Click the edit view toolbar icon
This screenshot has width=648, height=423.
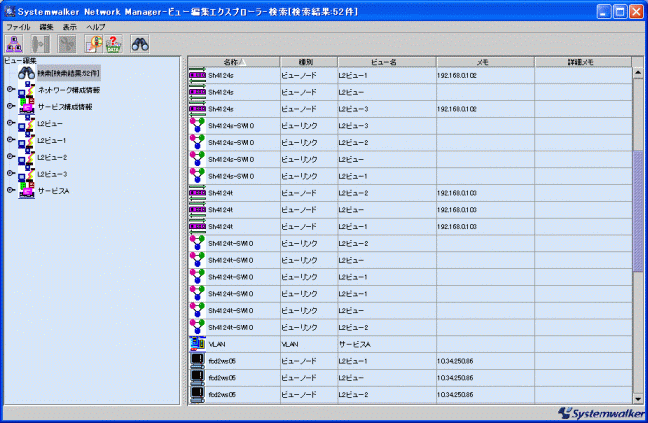[93, 44]
